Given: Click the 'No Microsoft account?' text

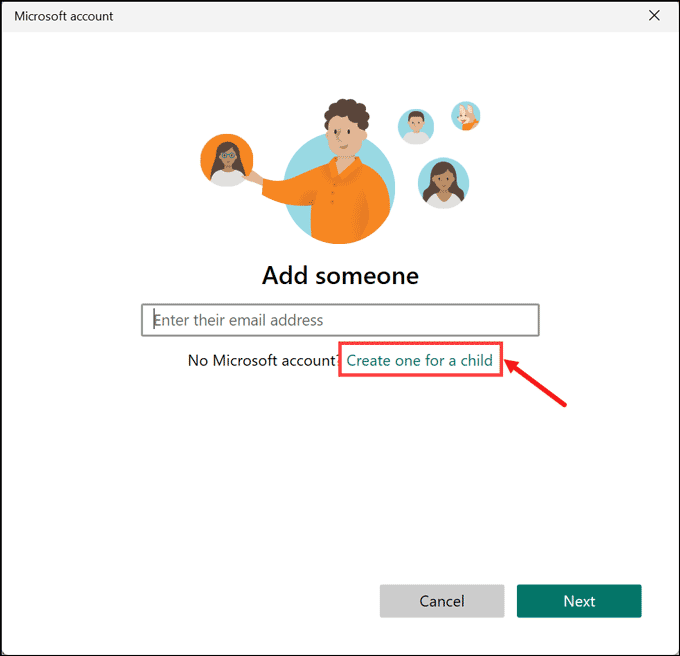Looking at the screenshot, I should coord(263,360).
